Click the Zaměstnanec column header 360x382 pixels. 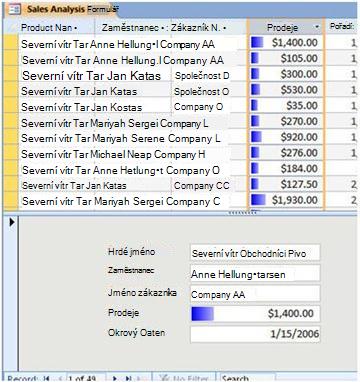pos(133,27)
